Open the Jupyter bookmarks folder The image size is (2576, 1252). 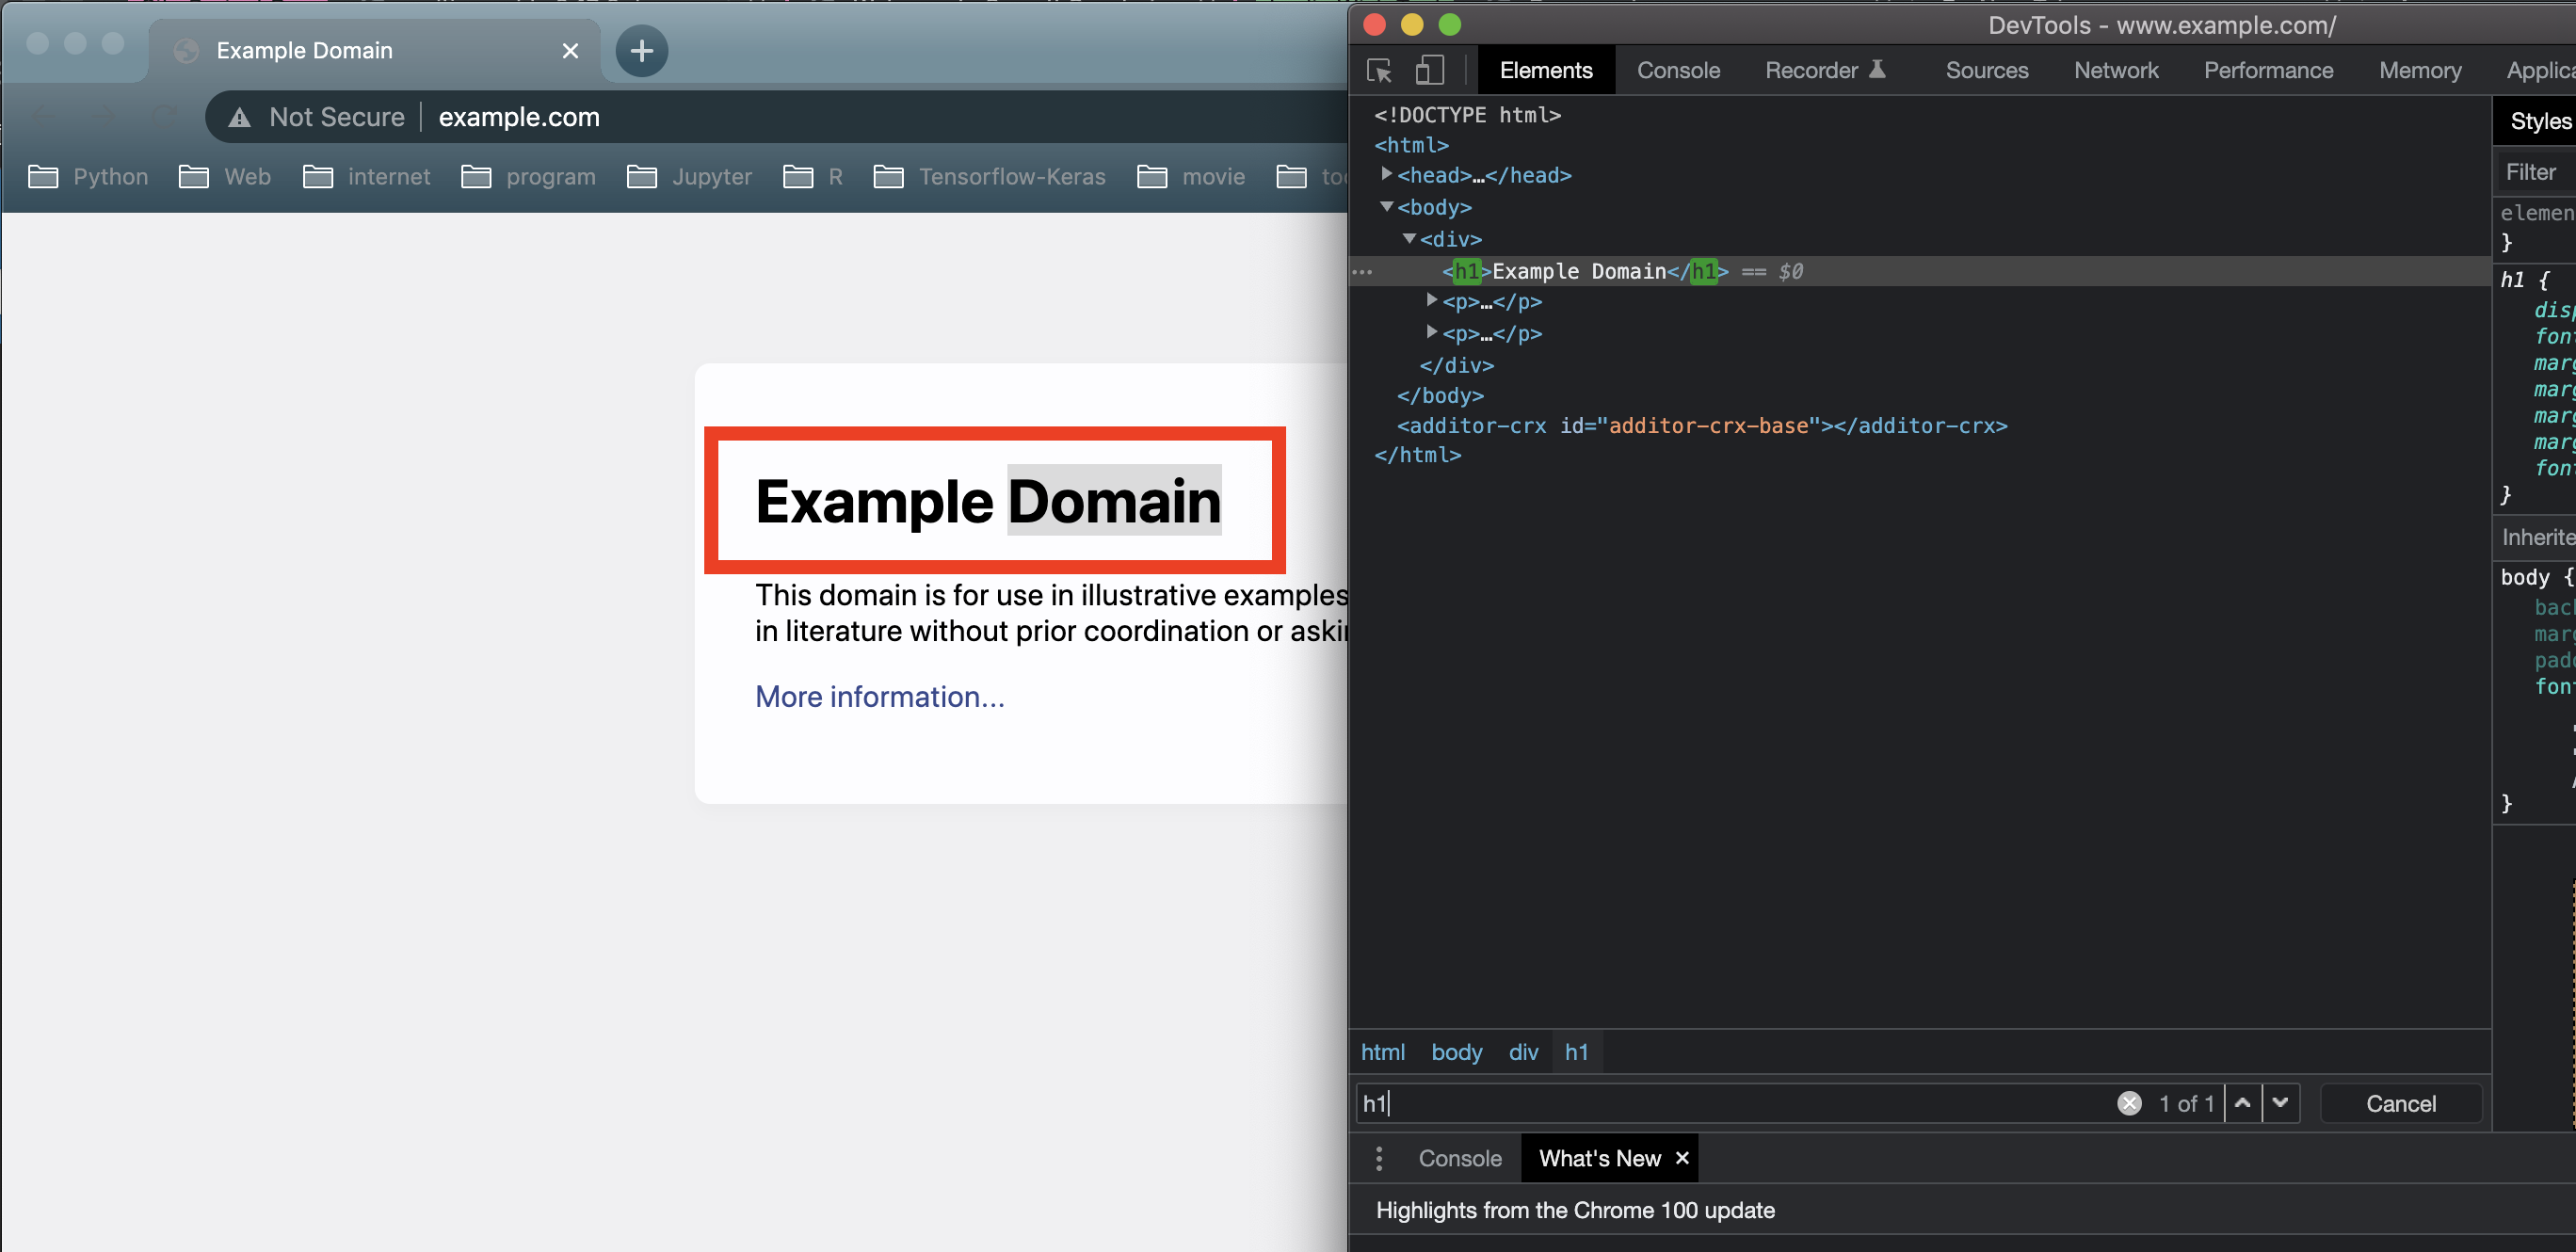point(689,177)
